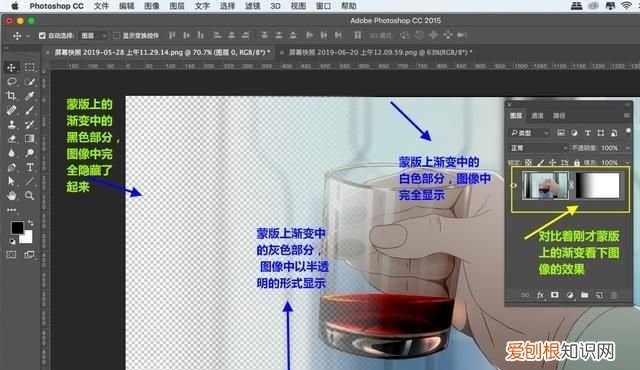Viewport: 640px width, 370px height.
Task: Switch to the 路径 tab
Action: pyautogui.click(x=559, y=116)
